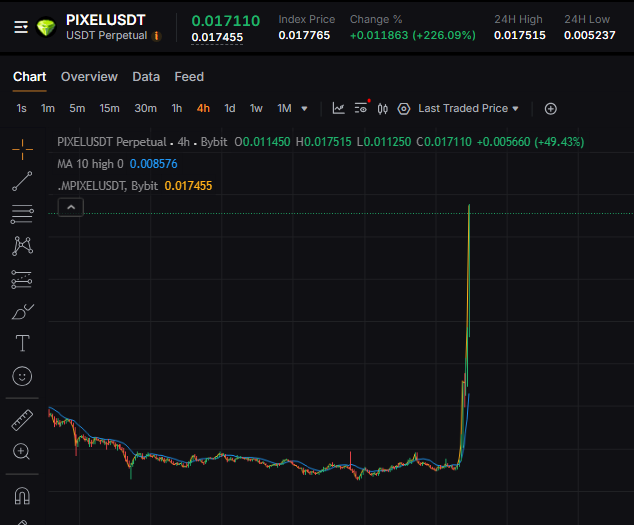The image size is (634, 525).
Task: Click the green gem PIXEL coin icon
Action: point(46,28)
